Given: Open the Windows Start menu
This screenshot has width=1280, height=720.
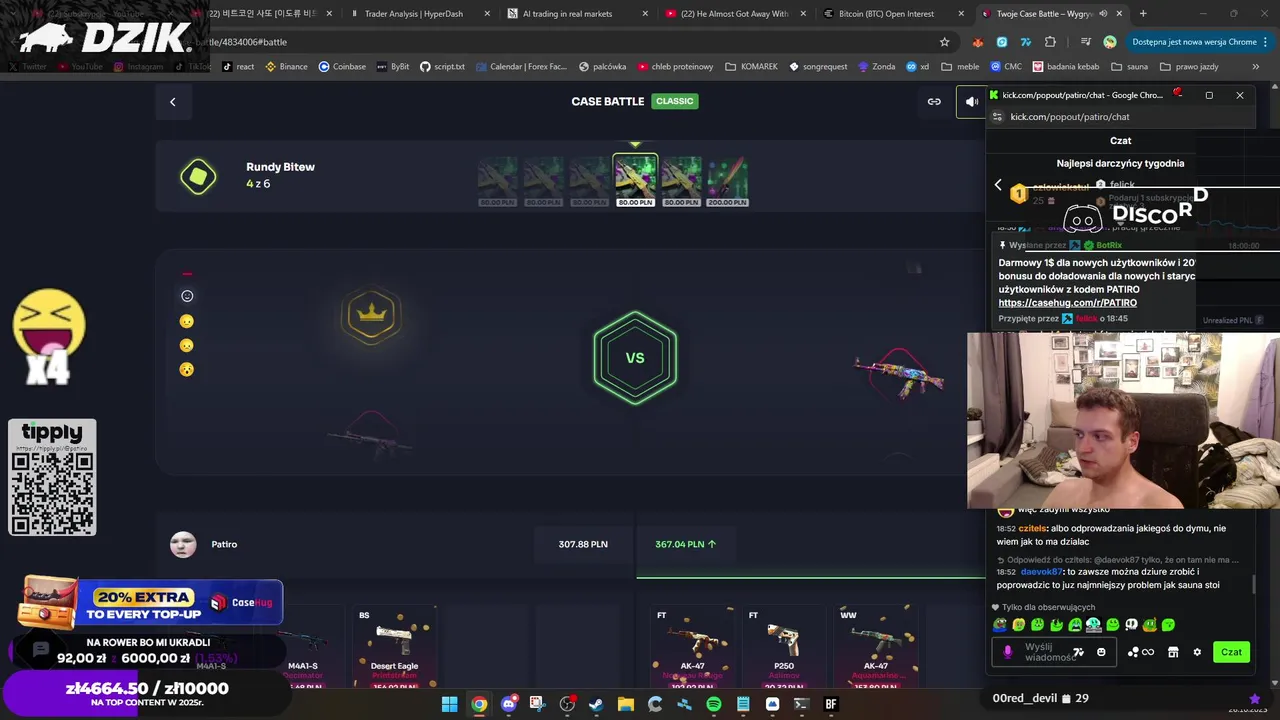Looking at the screenshot, I should [450, 704].
